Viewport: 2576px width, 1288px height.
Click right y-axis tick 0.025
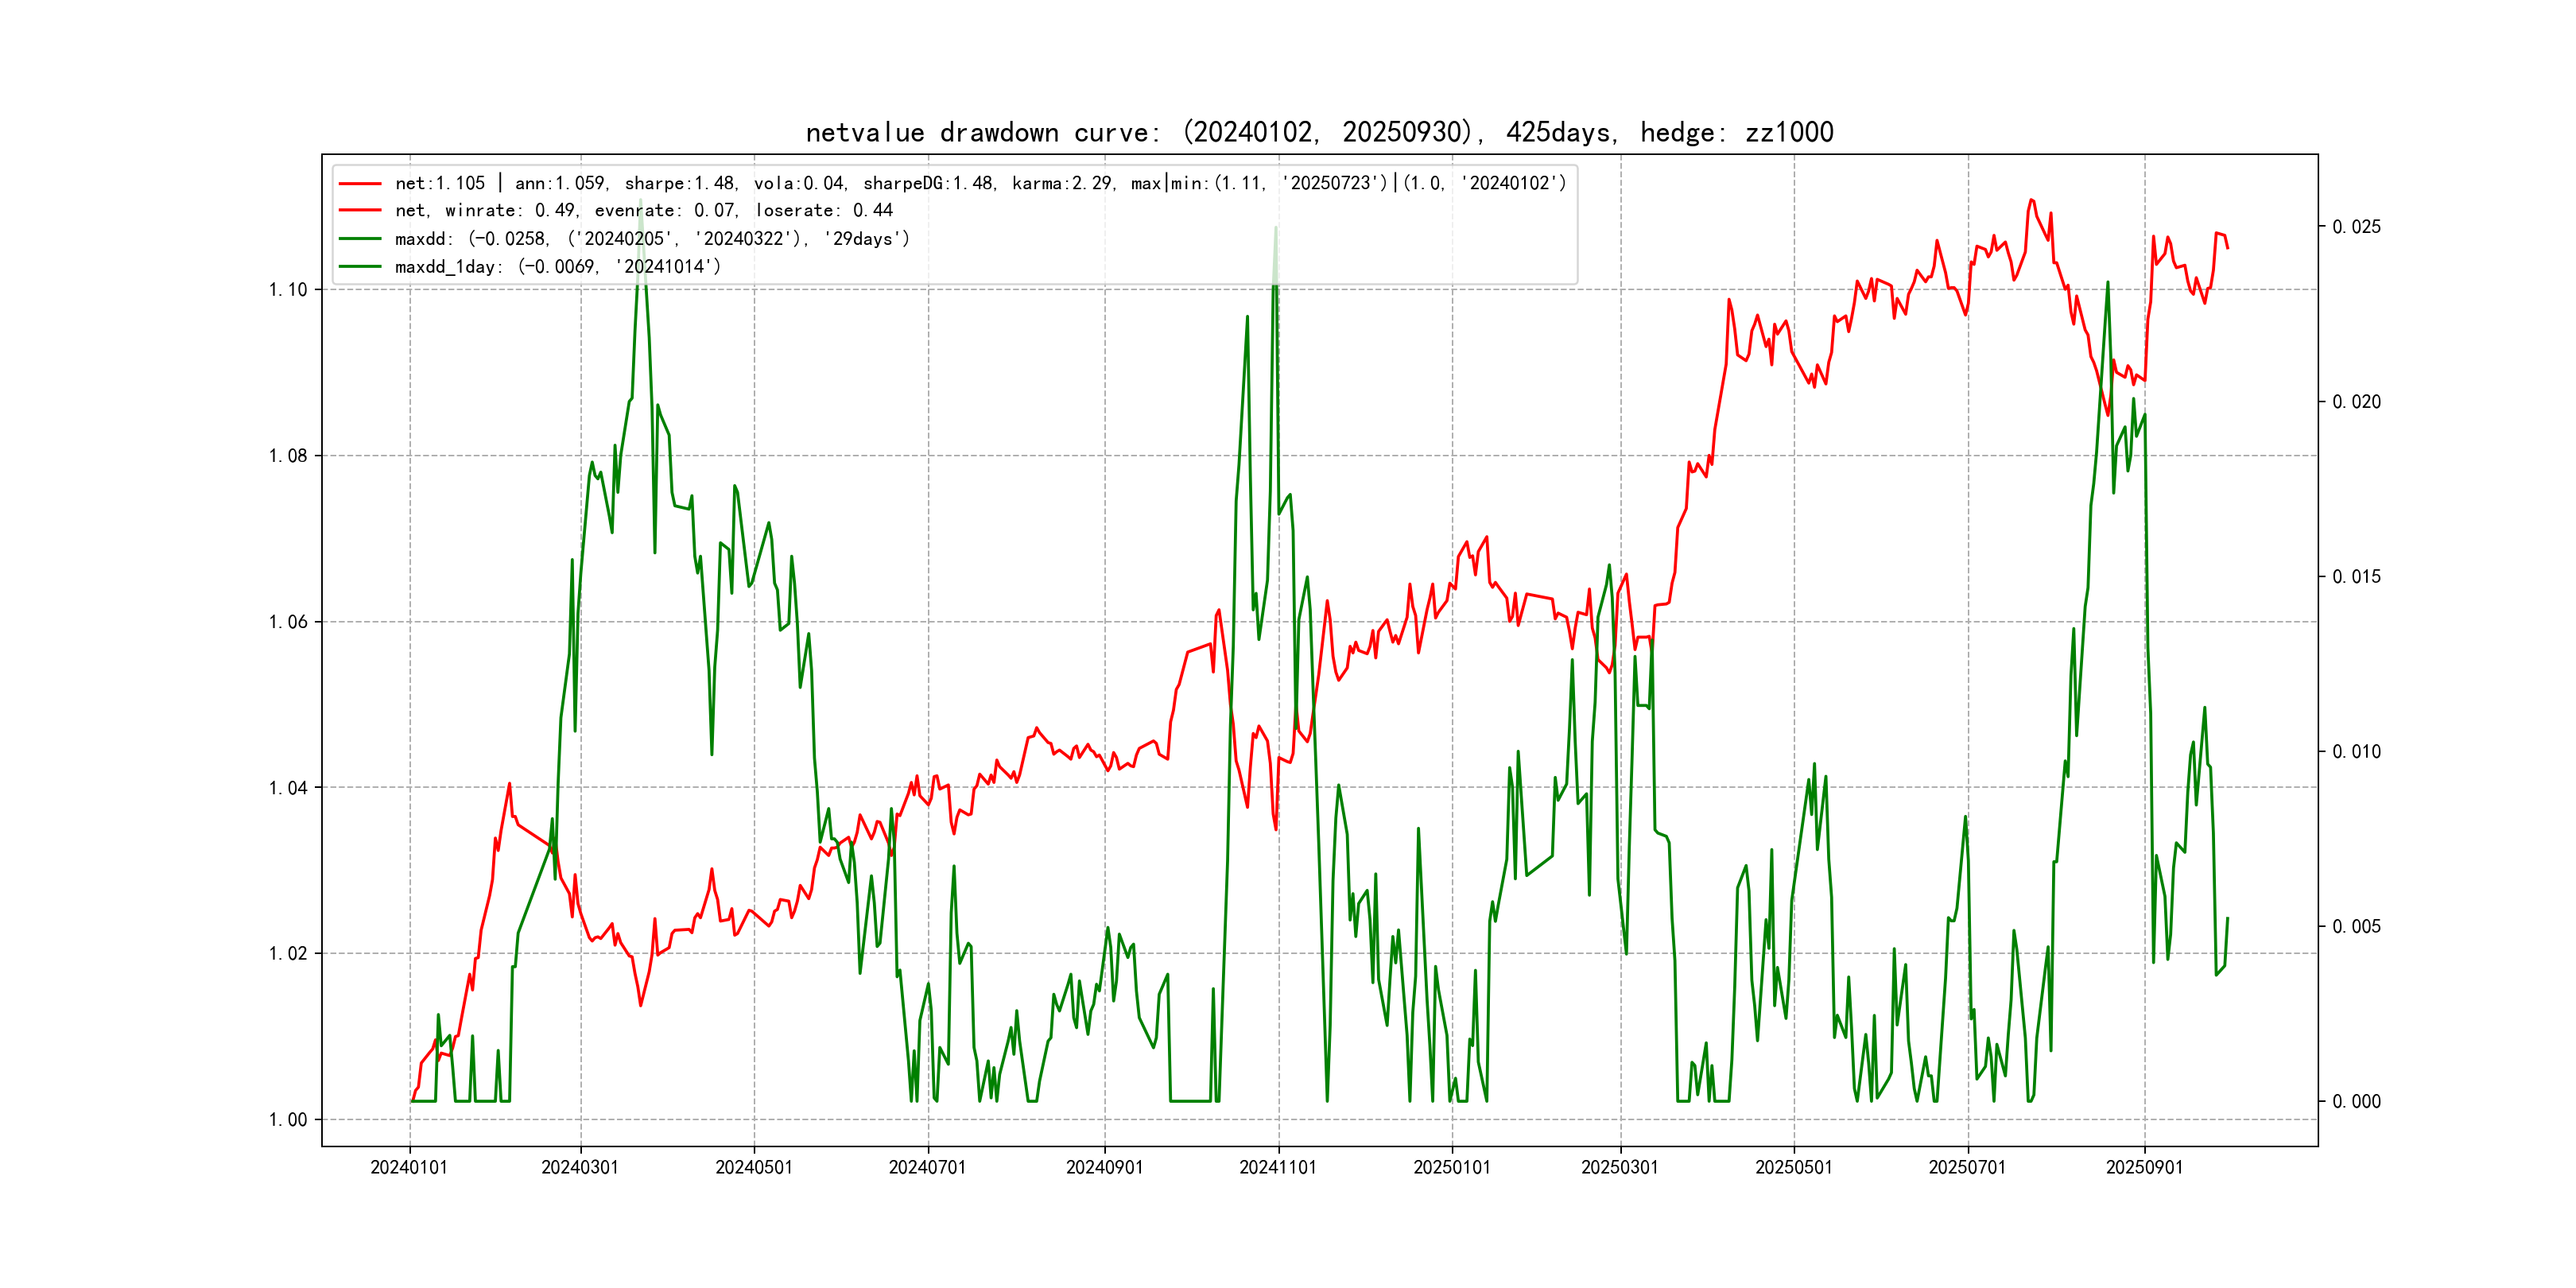(x=2356, y=227)
